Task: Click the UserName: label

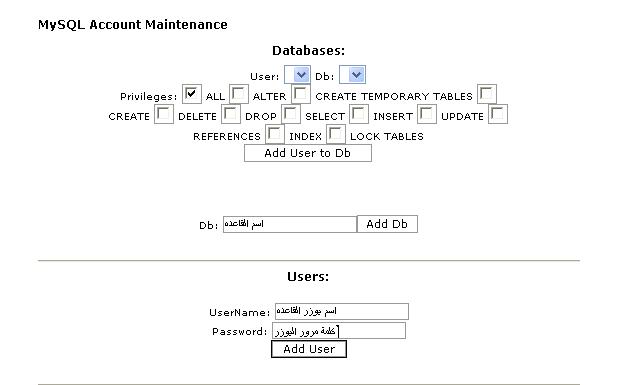Action: click(x=240, y=312)
